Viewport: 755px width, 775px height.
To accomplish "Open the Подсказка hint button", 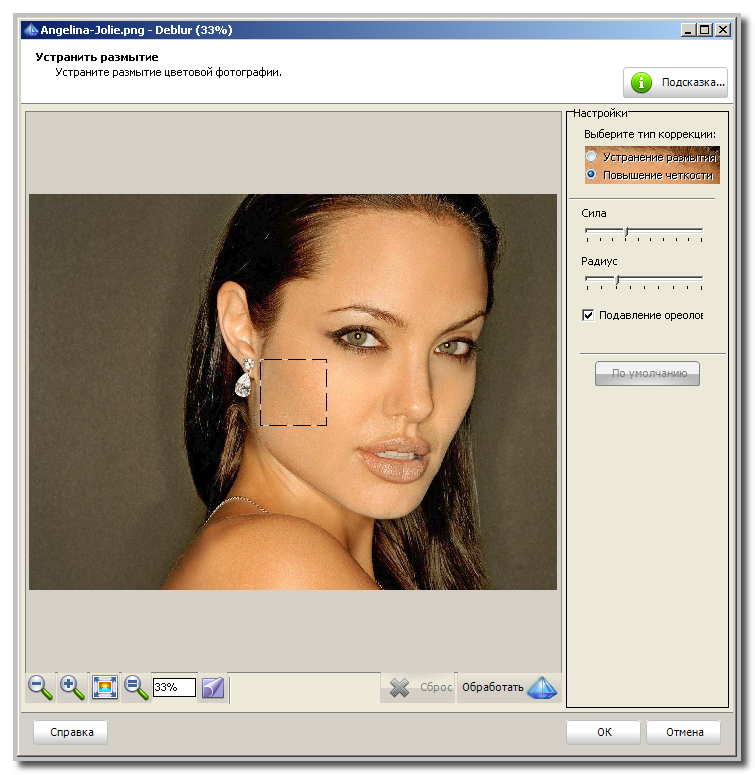I will click(675, 83).
